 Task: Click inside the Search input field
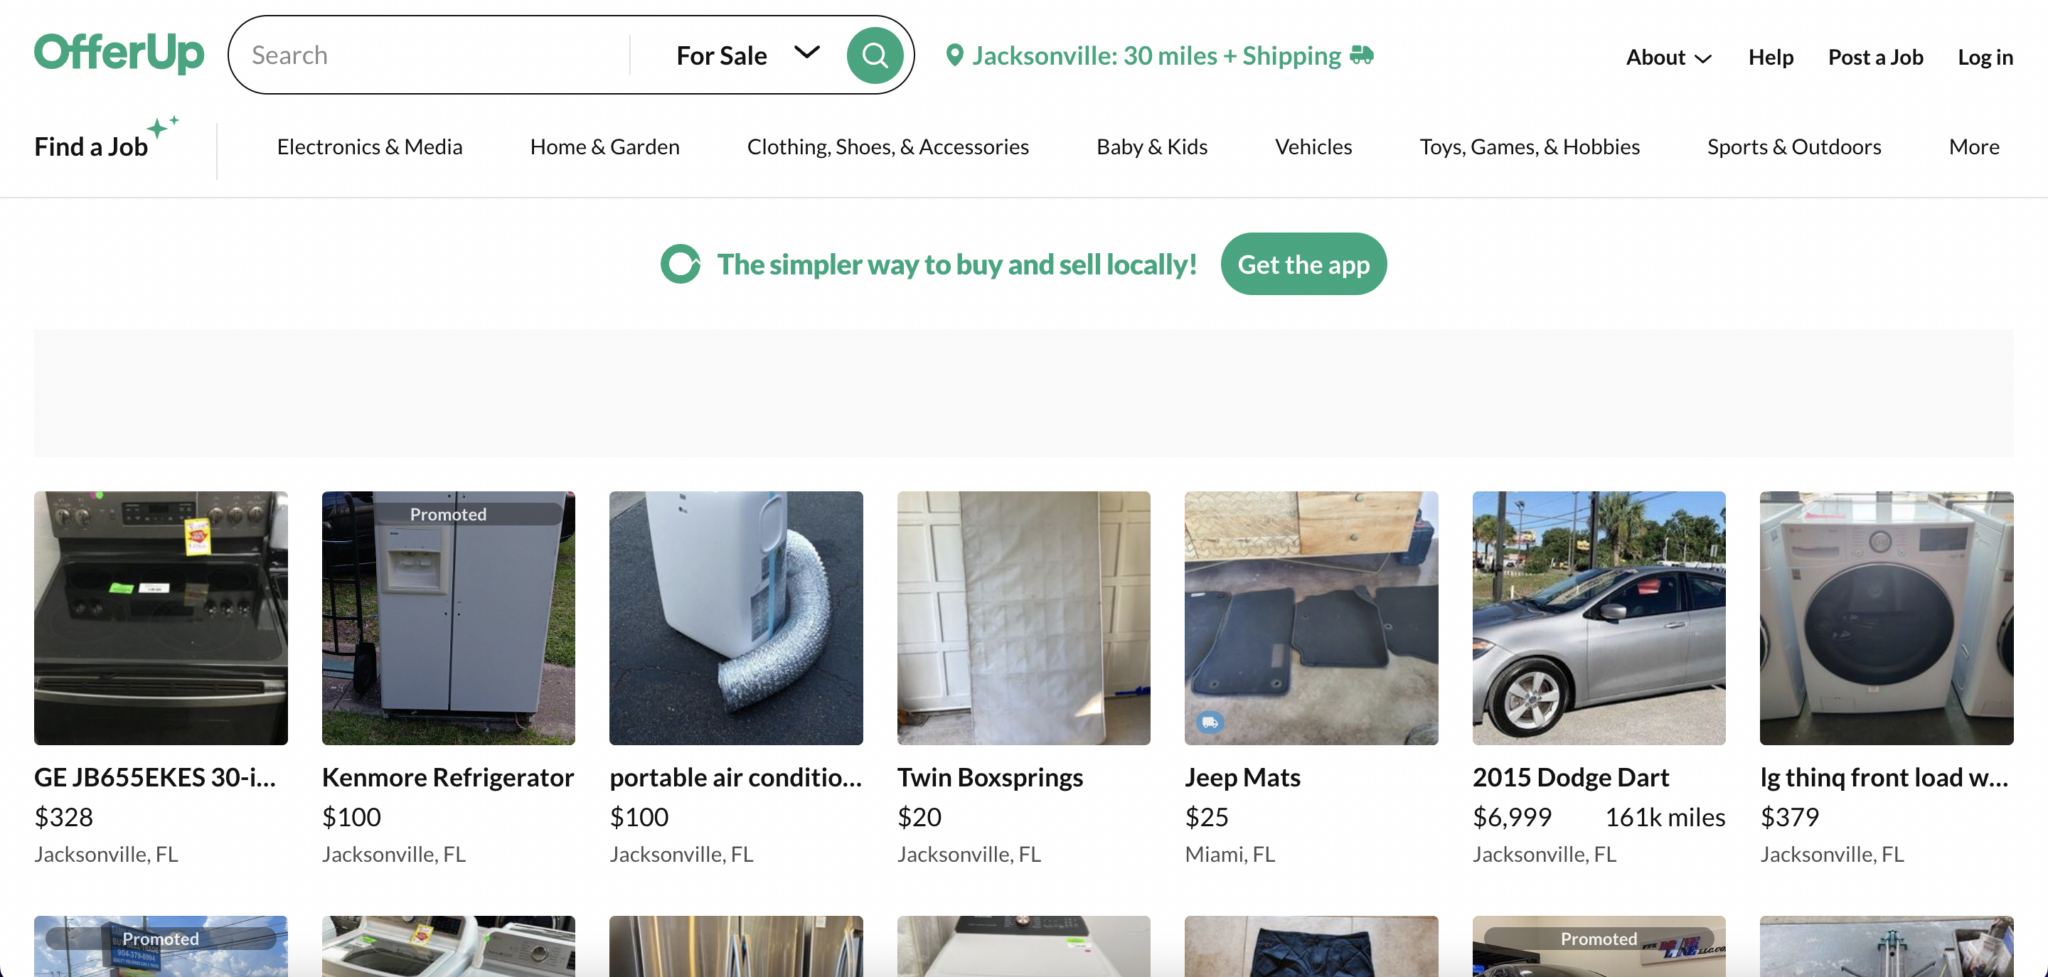coord(420,54)
